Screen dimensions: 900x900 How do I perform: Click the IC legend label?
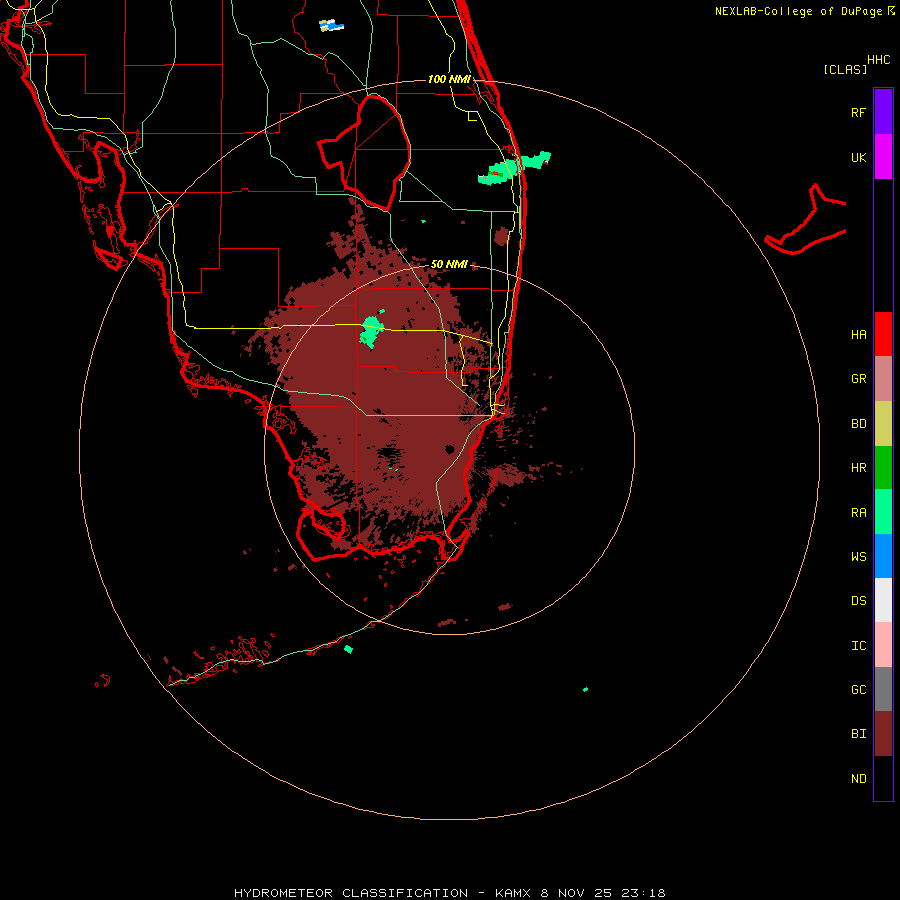[x=858, y=646]
